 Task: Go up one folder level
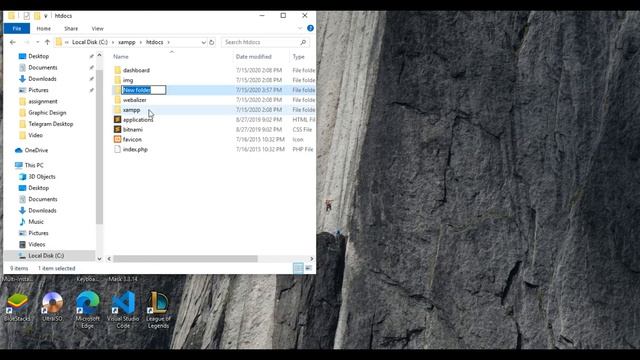coord(47,42)
